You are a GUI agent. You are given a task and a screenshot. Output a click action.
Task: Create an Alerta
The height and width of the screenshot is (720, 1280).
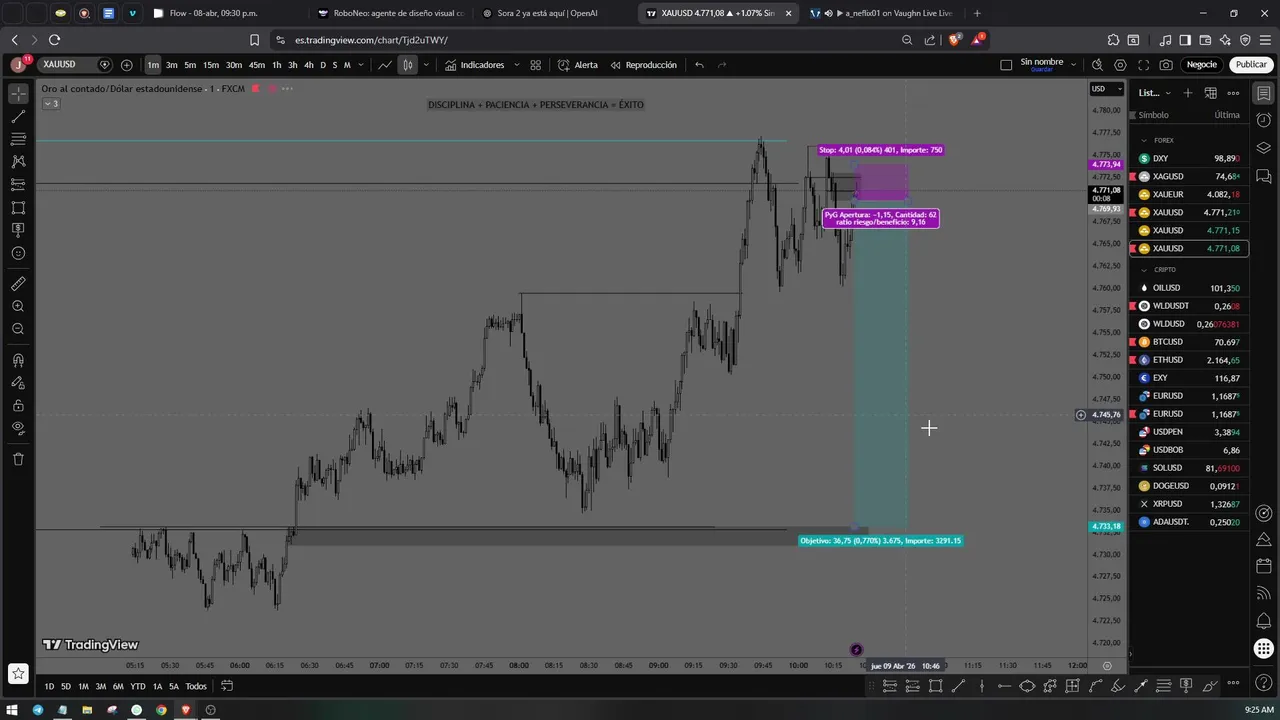[x=578, y=65]
